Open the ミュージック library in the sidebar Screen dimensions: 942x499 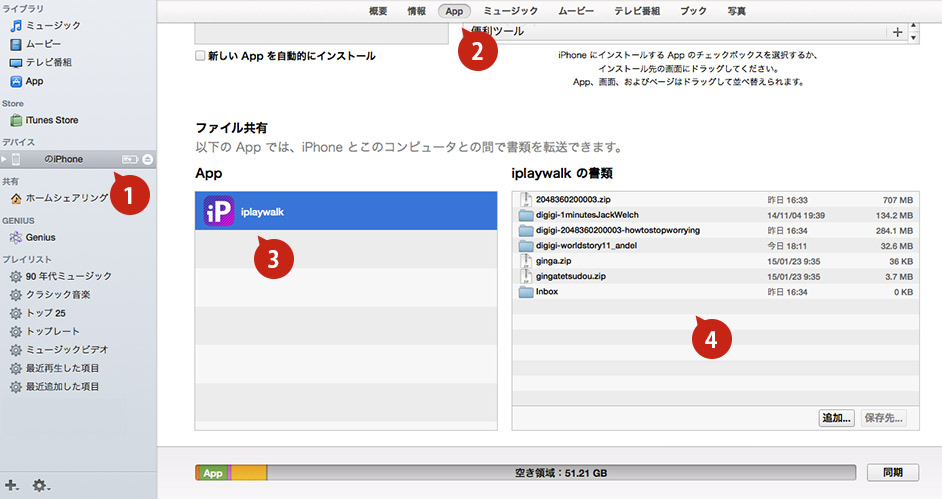pyautogui.click(x=45, y=25)
